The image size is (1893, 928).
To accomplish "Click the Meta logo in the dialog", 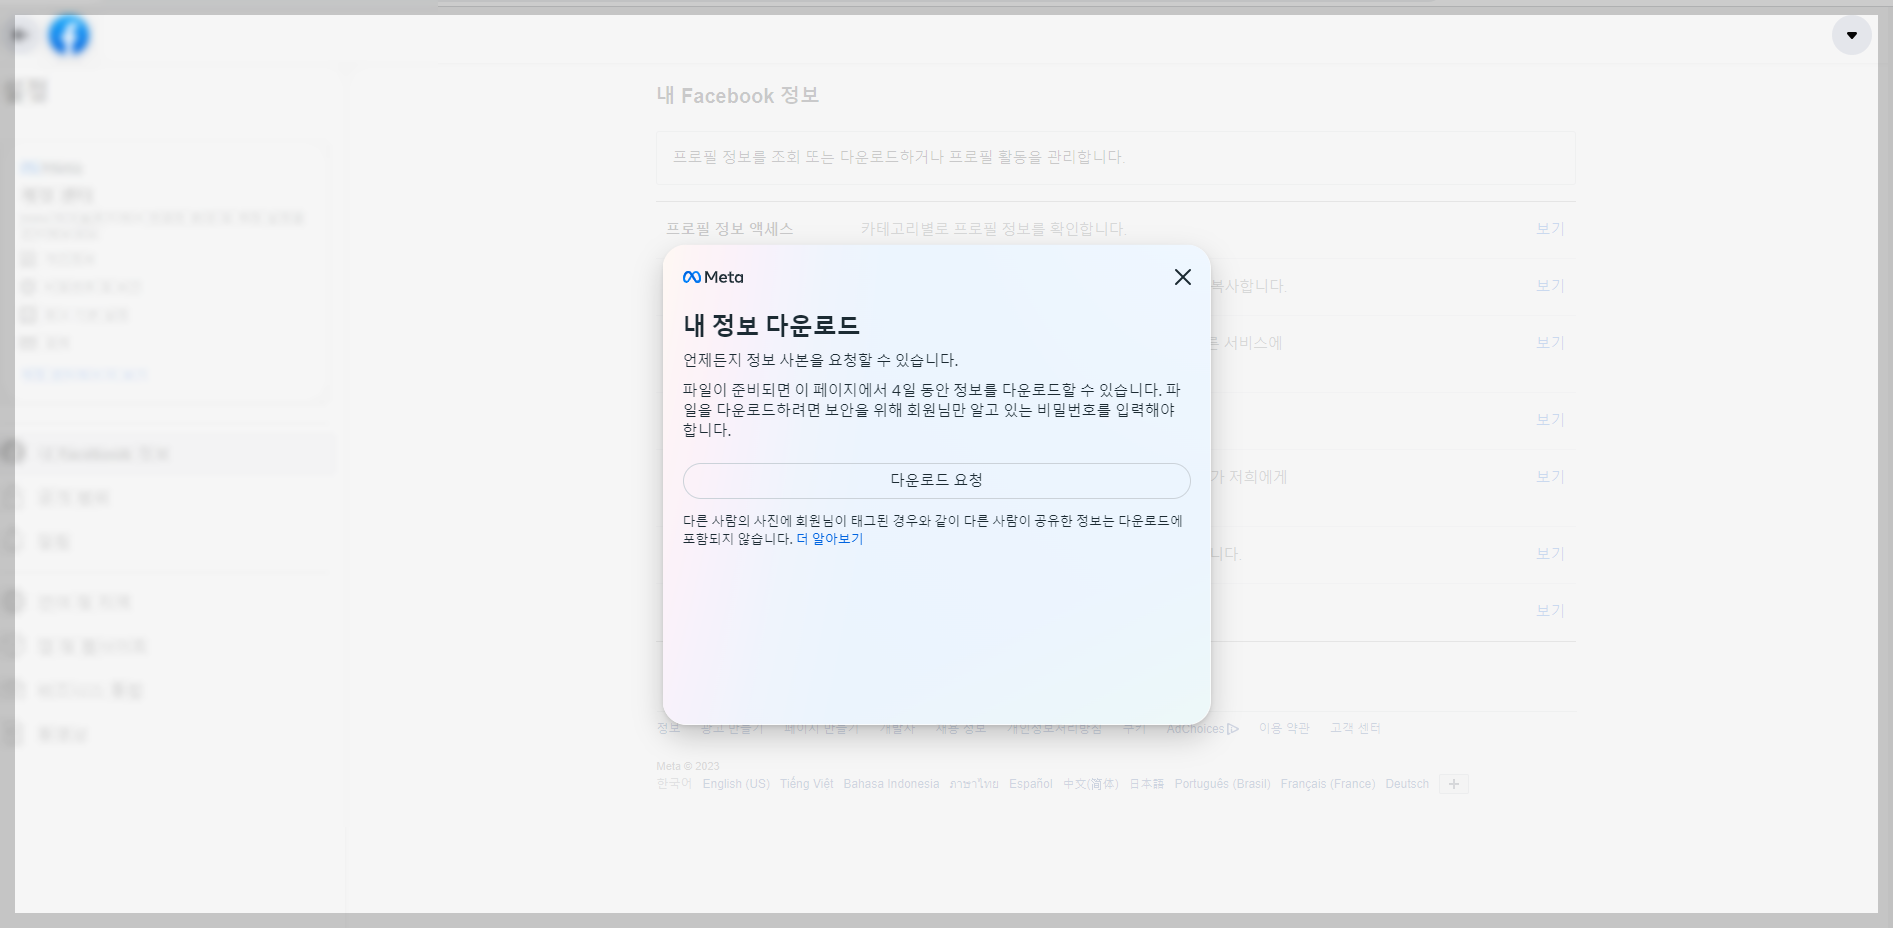I will coord(713,277).
